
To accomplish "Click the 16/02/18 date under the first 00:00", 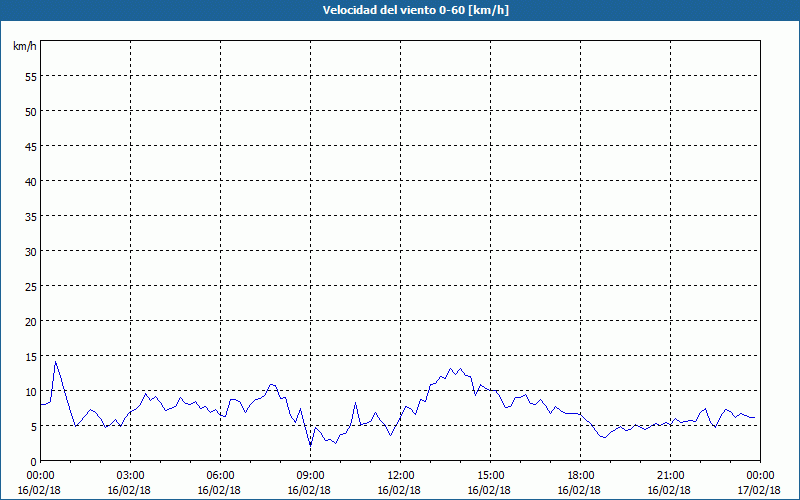I will 39,490.
